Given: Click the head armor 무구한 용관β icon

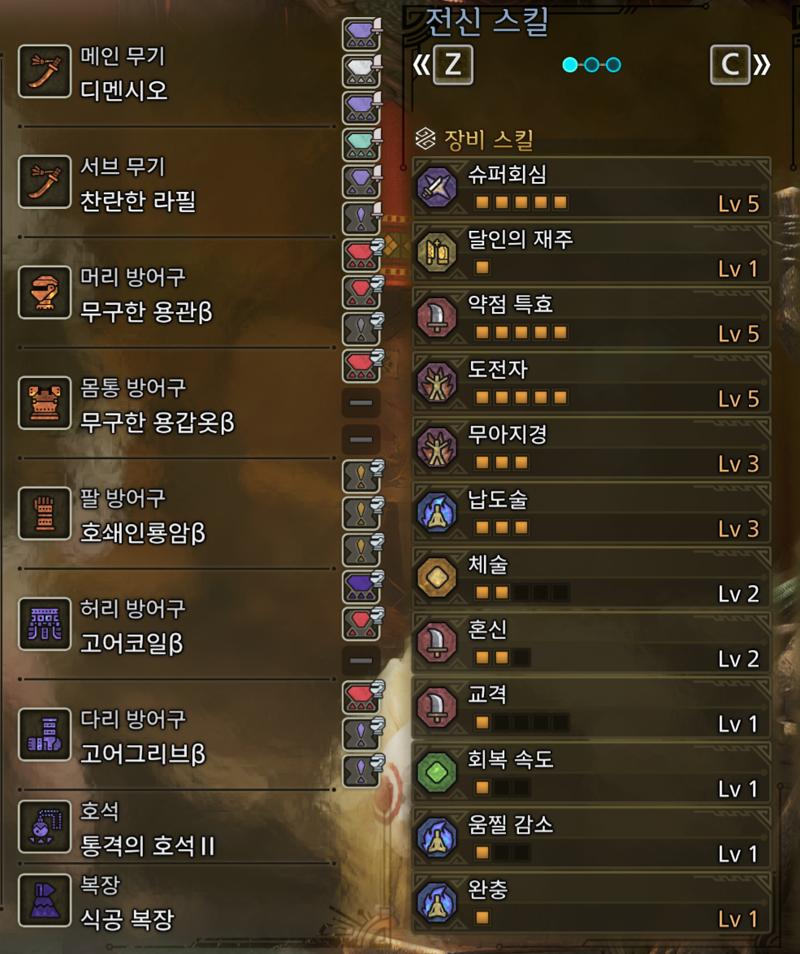Looking at the screenshot, I should point(44,292).
